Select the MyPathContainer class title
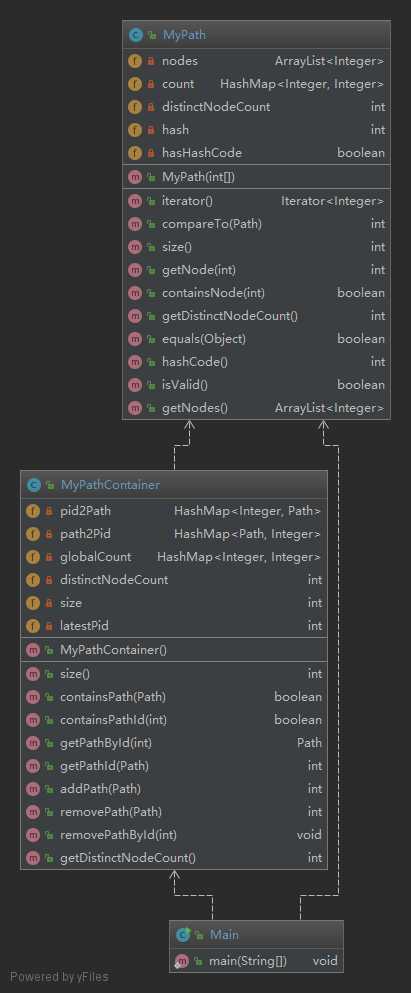Image resolution: width=411 pixels, height=993 pixels. point(110,486)
